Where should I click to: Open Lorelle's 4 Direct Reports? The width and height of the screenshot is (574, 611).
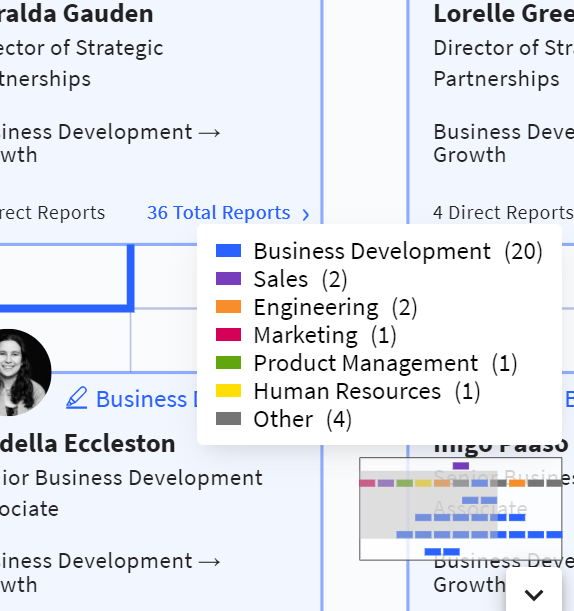[x=503, y=213]
